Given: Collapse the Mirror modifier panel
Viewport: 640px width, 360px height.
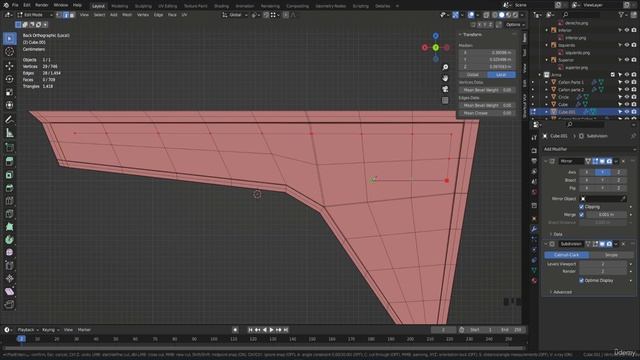Looking at the screenshot, I should (546, 161).
